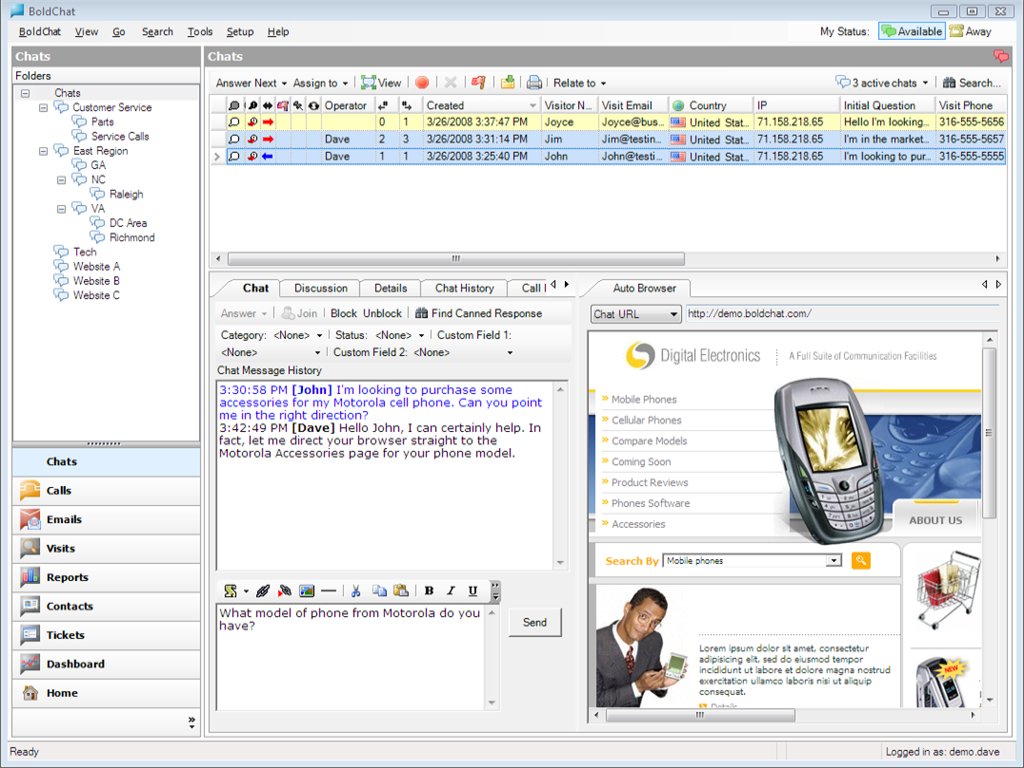Viewport: 1024px width, 768px height.
Task: Click the scissors cut icon
Action: point(355,591)
